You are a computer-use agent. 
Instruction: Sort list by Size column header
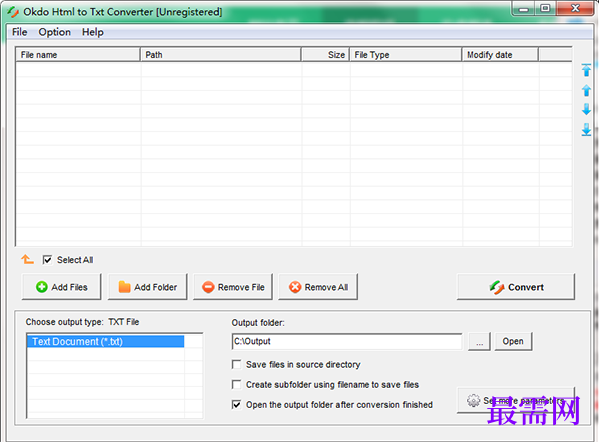(x=325, y=55)
